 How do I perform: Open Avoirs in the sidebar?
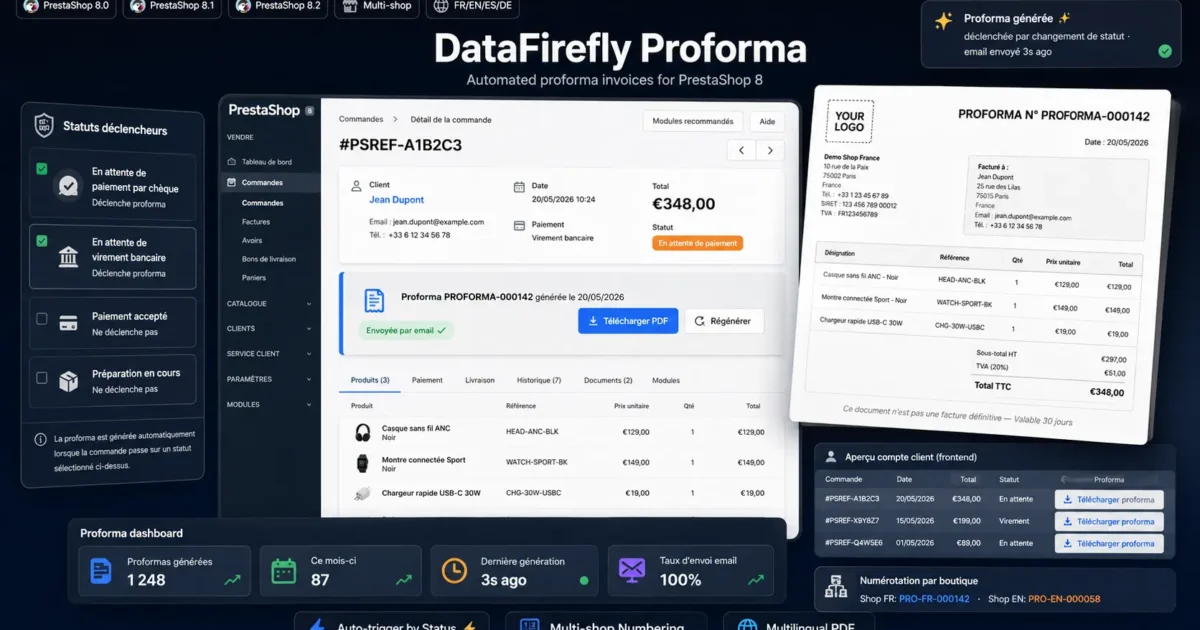pos(252,240)
